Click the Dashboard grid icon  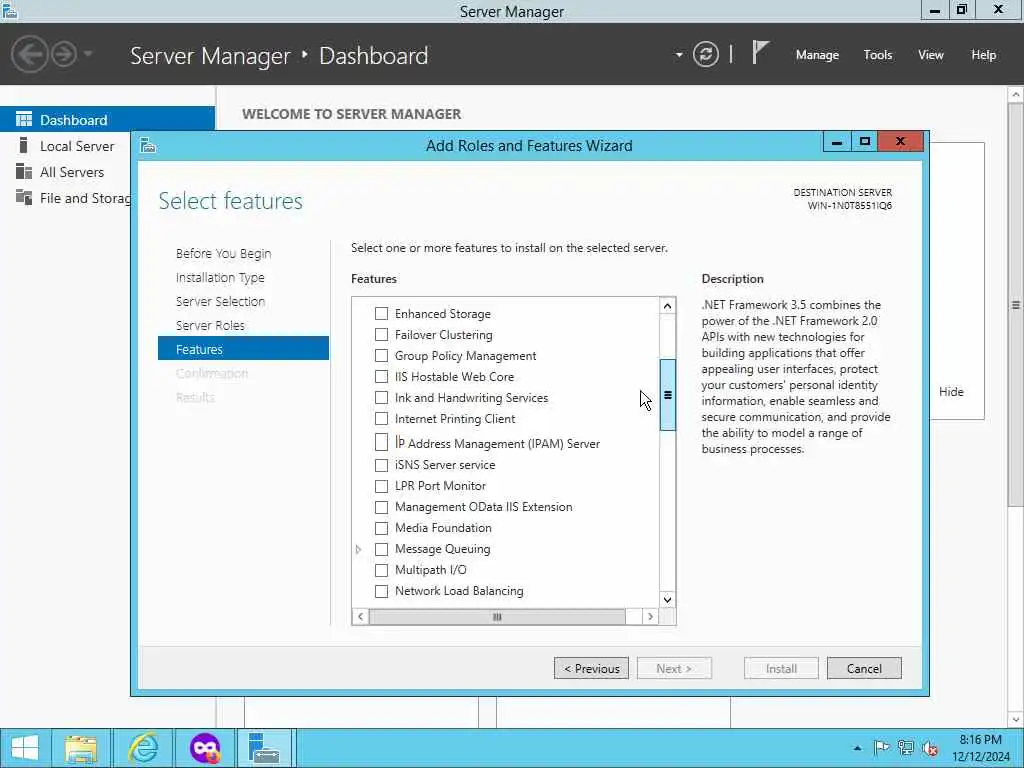24,119
